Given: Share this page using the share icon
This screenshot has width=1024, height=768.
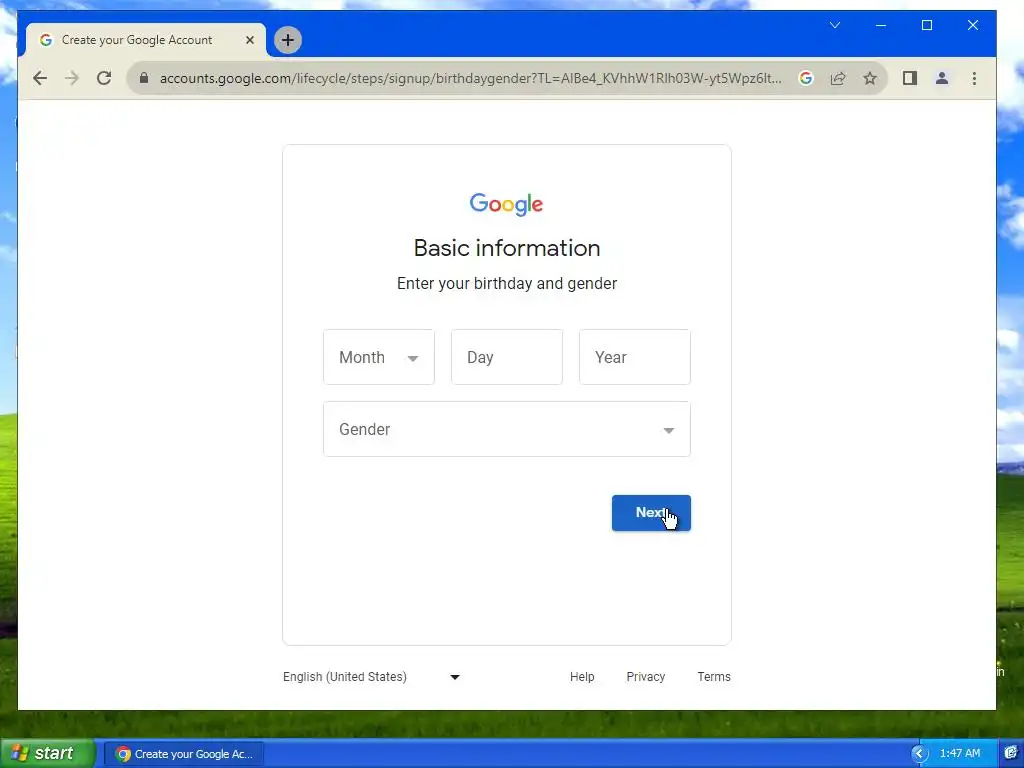Looking at the screenshot, I should 838,78.
